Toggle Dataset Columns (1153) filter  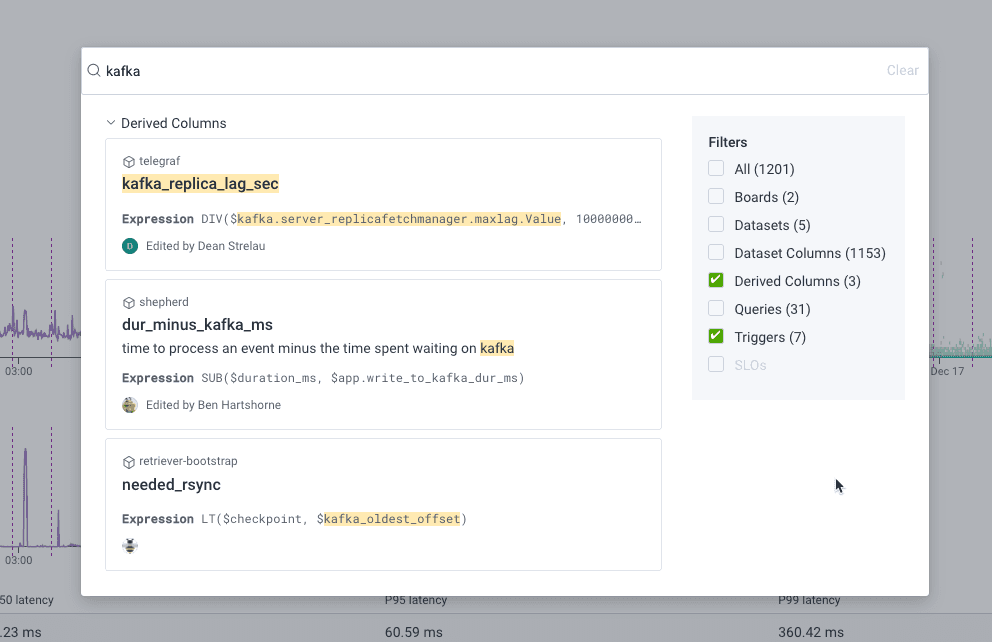(x=716, y=253)
